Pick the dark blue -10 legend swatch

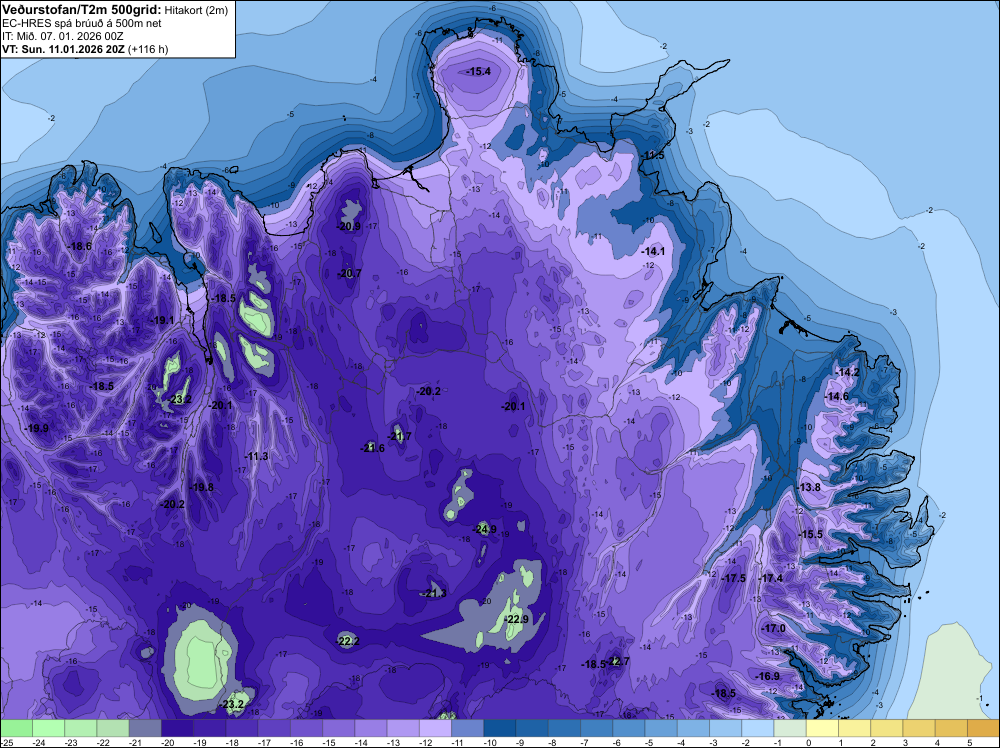(x=500, y=728)
